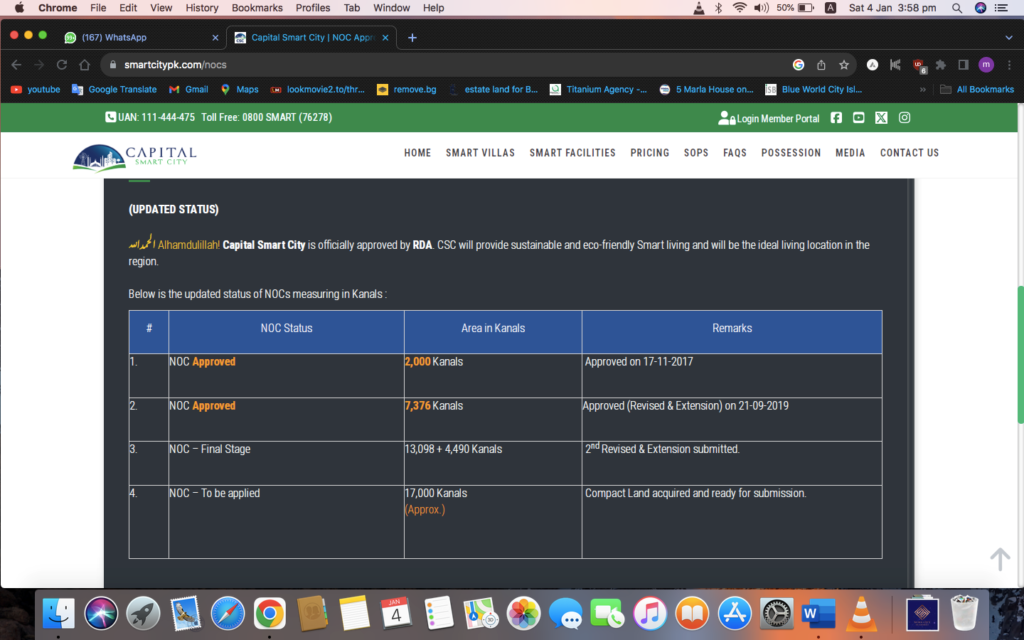Click the Google icon in address bar

798,65
